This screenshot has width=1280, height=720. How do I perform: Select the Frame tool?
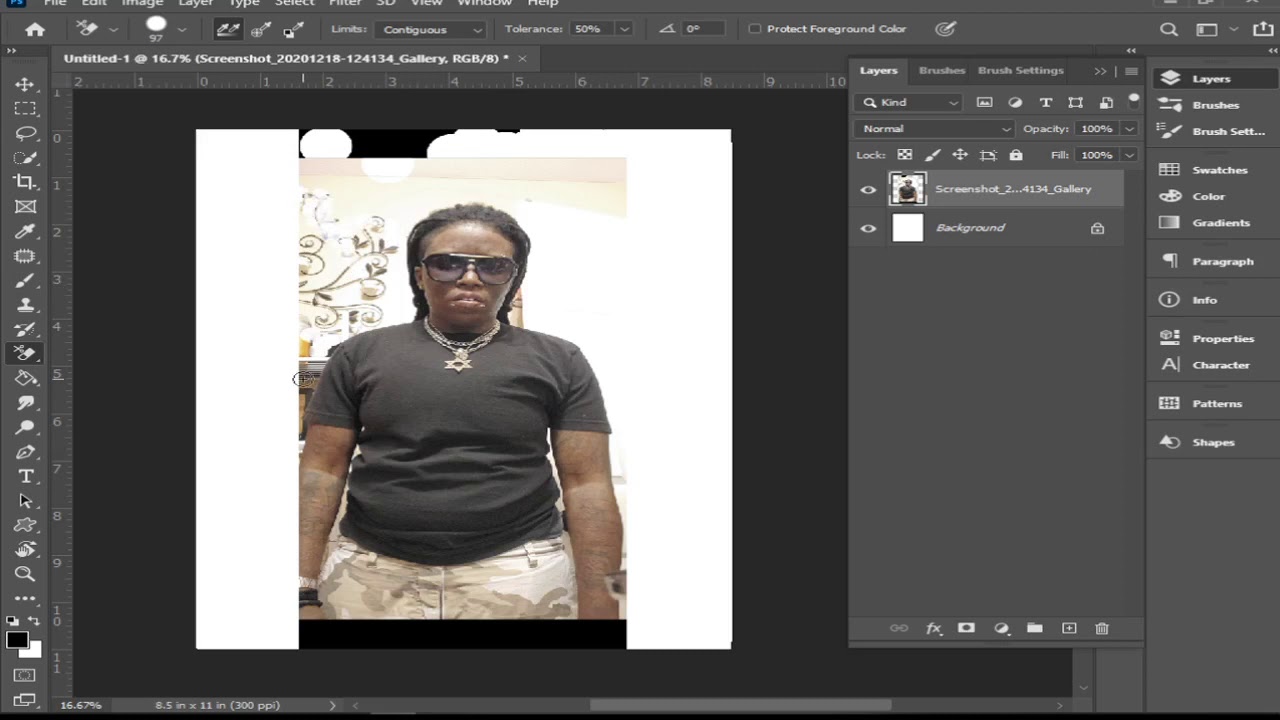pos(25,207)
